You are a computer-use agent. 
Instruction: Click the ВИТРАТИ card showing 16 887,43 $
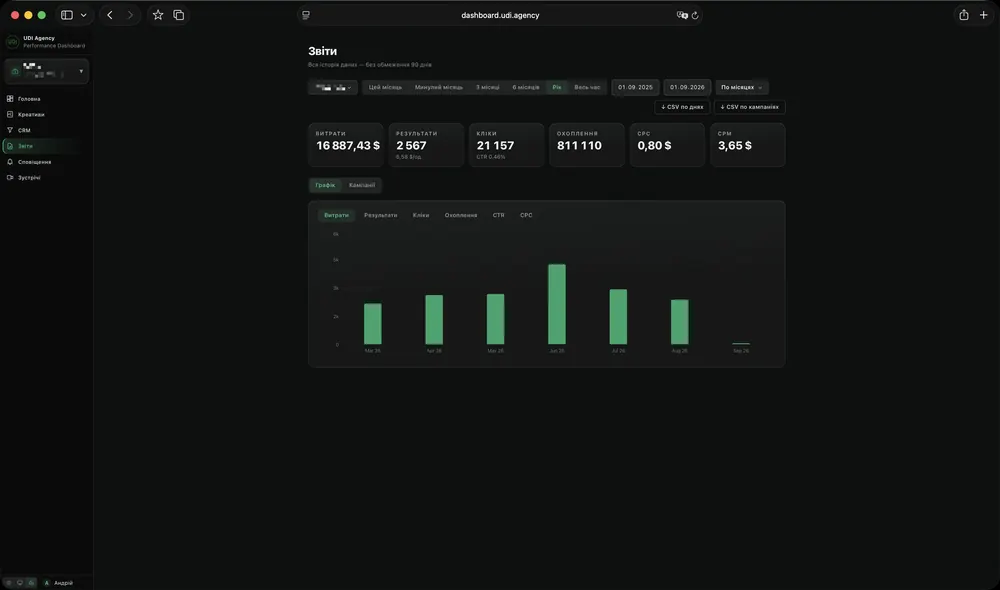(x=346, y=145)
